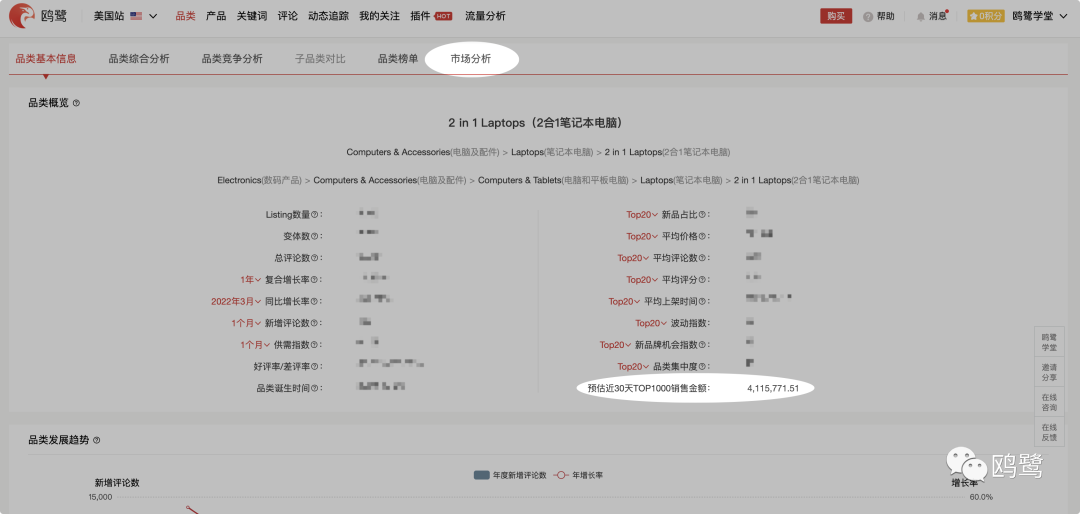Click 鸥鹭学堂 floating side button
Image resolution: width=1080 pixels, height=514 pixels.
pyautogui.click(x=1049, y=342)
